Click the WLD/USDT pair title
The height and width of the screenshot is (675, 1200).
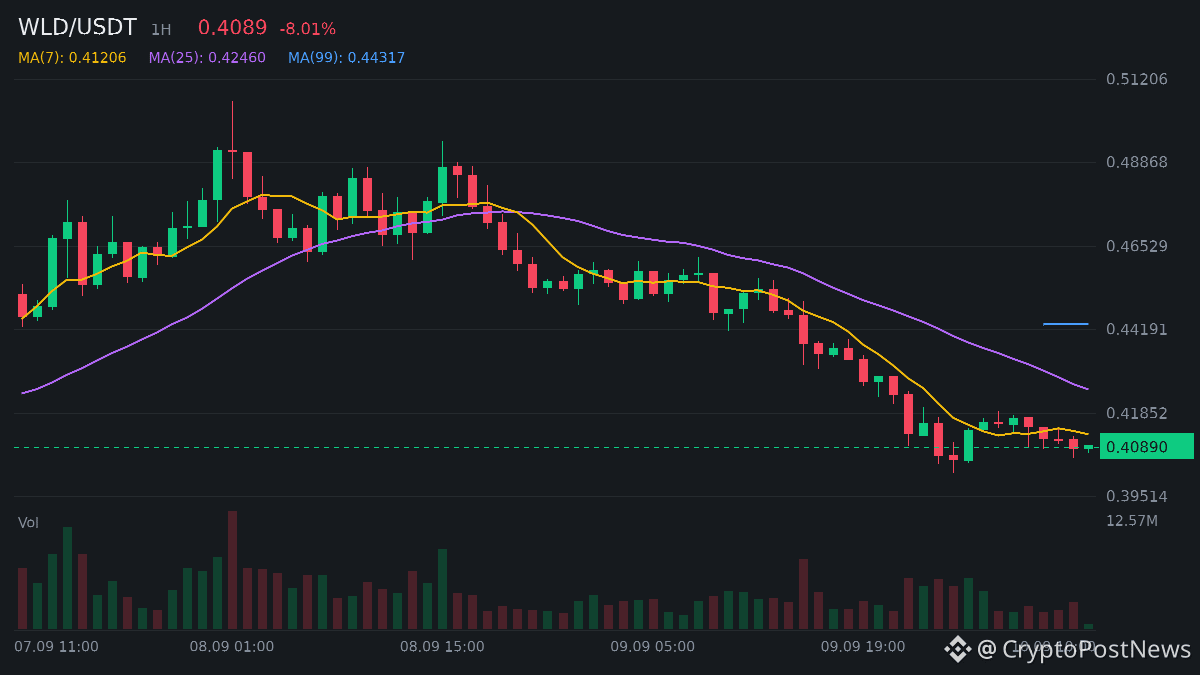pos(77,28)
